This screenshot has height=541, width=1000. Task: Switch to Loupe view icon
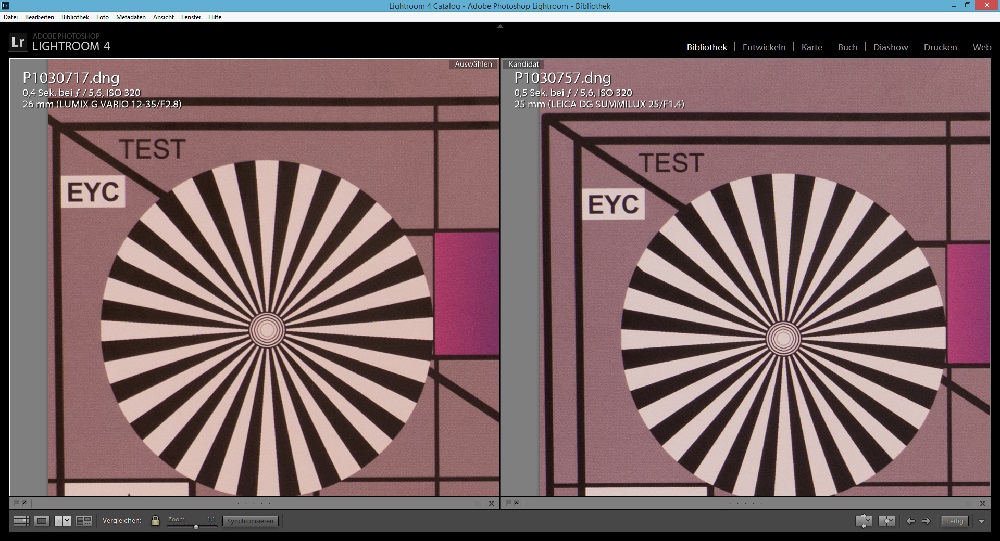(41, 521)
